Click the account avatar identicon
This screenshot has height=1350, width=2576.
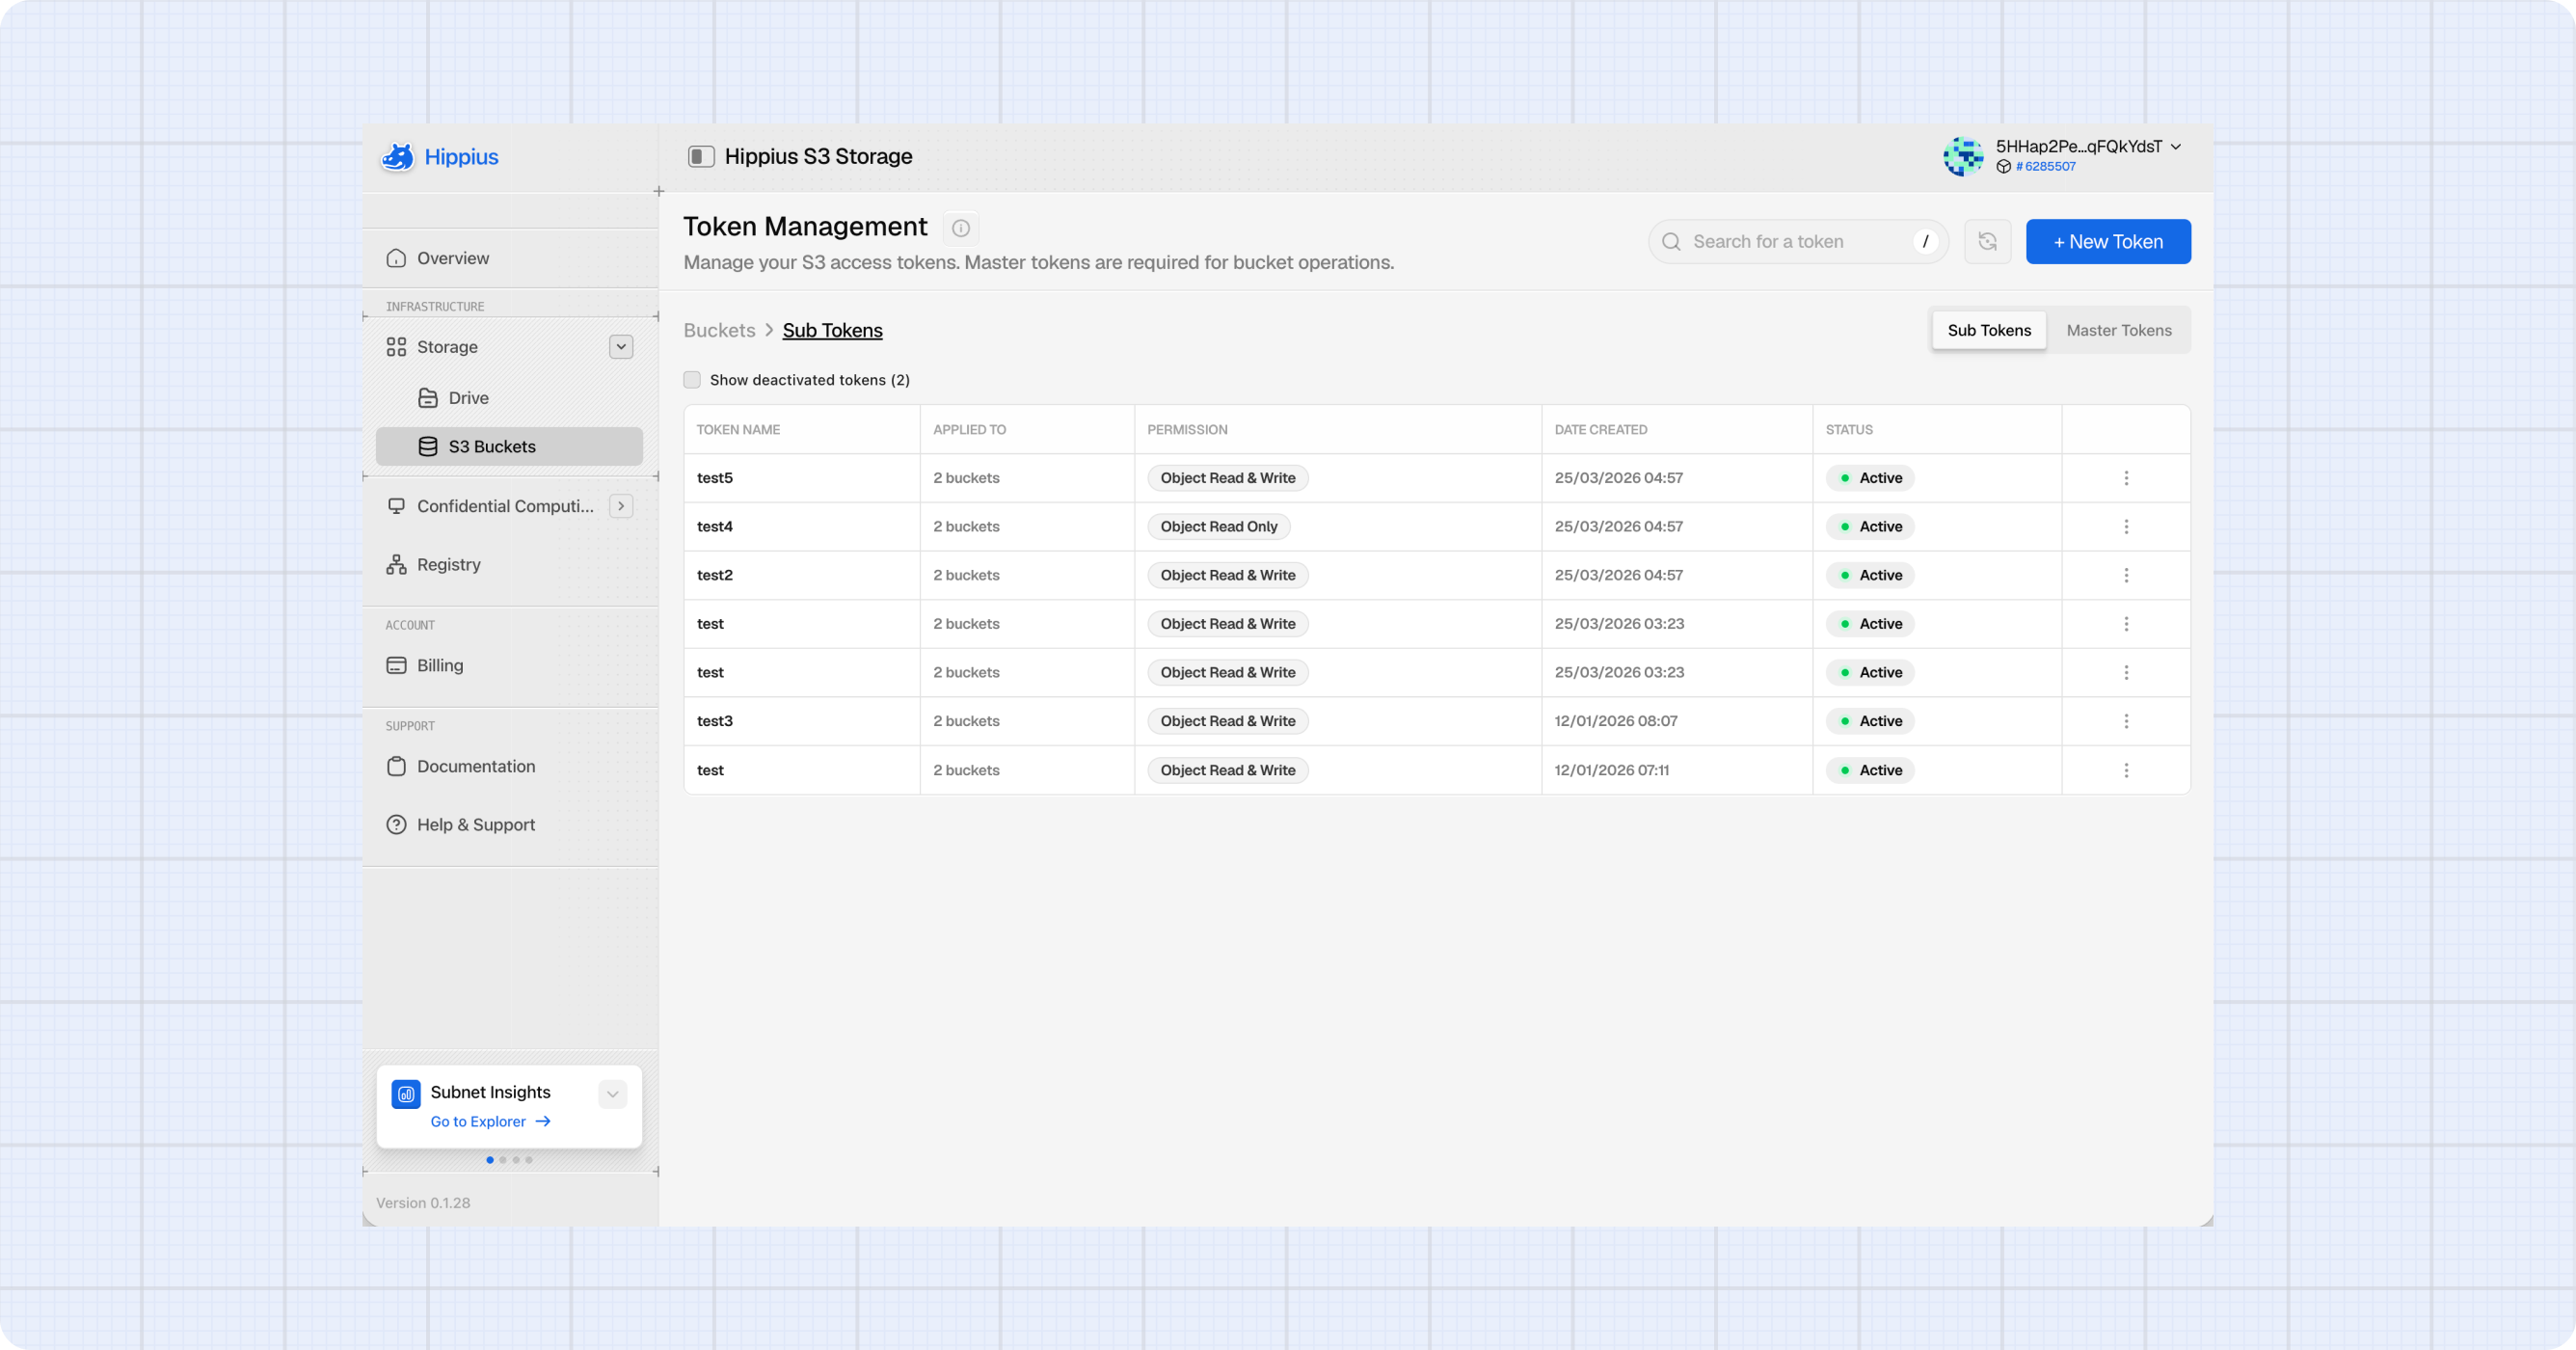[x=1963, y=157]
